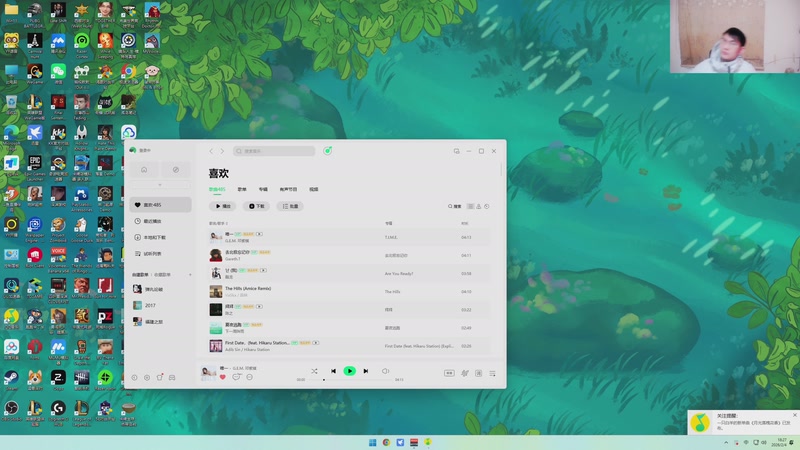Switch to the 有声节目 tab
The width and height of the screenshot is (800, 450).
pos(288,189)
